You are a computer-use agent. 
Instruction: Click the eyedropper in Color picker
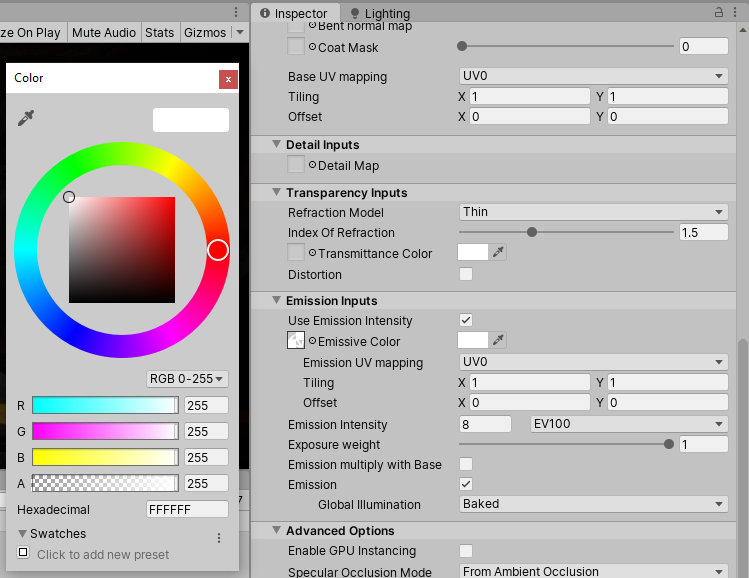coord(26,119)
